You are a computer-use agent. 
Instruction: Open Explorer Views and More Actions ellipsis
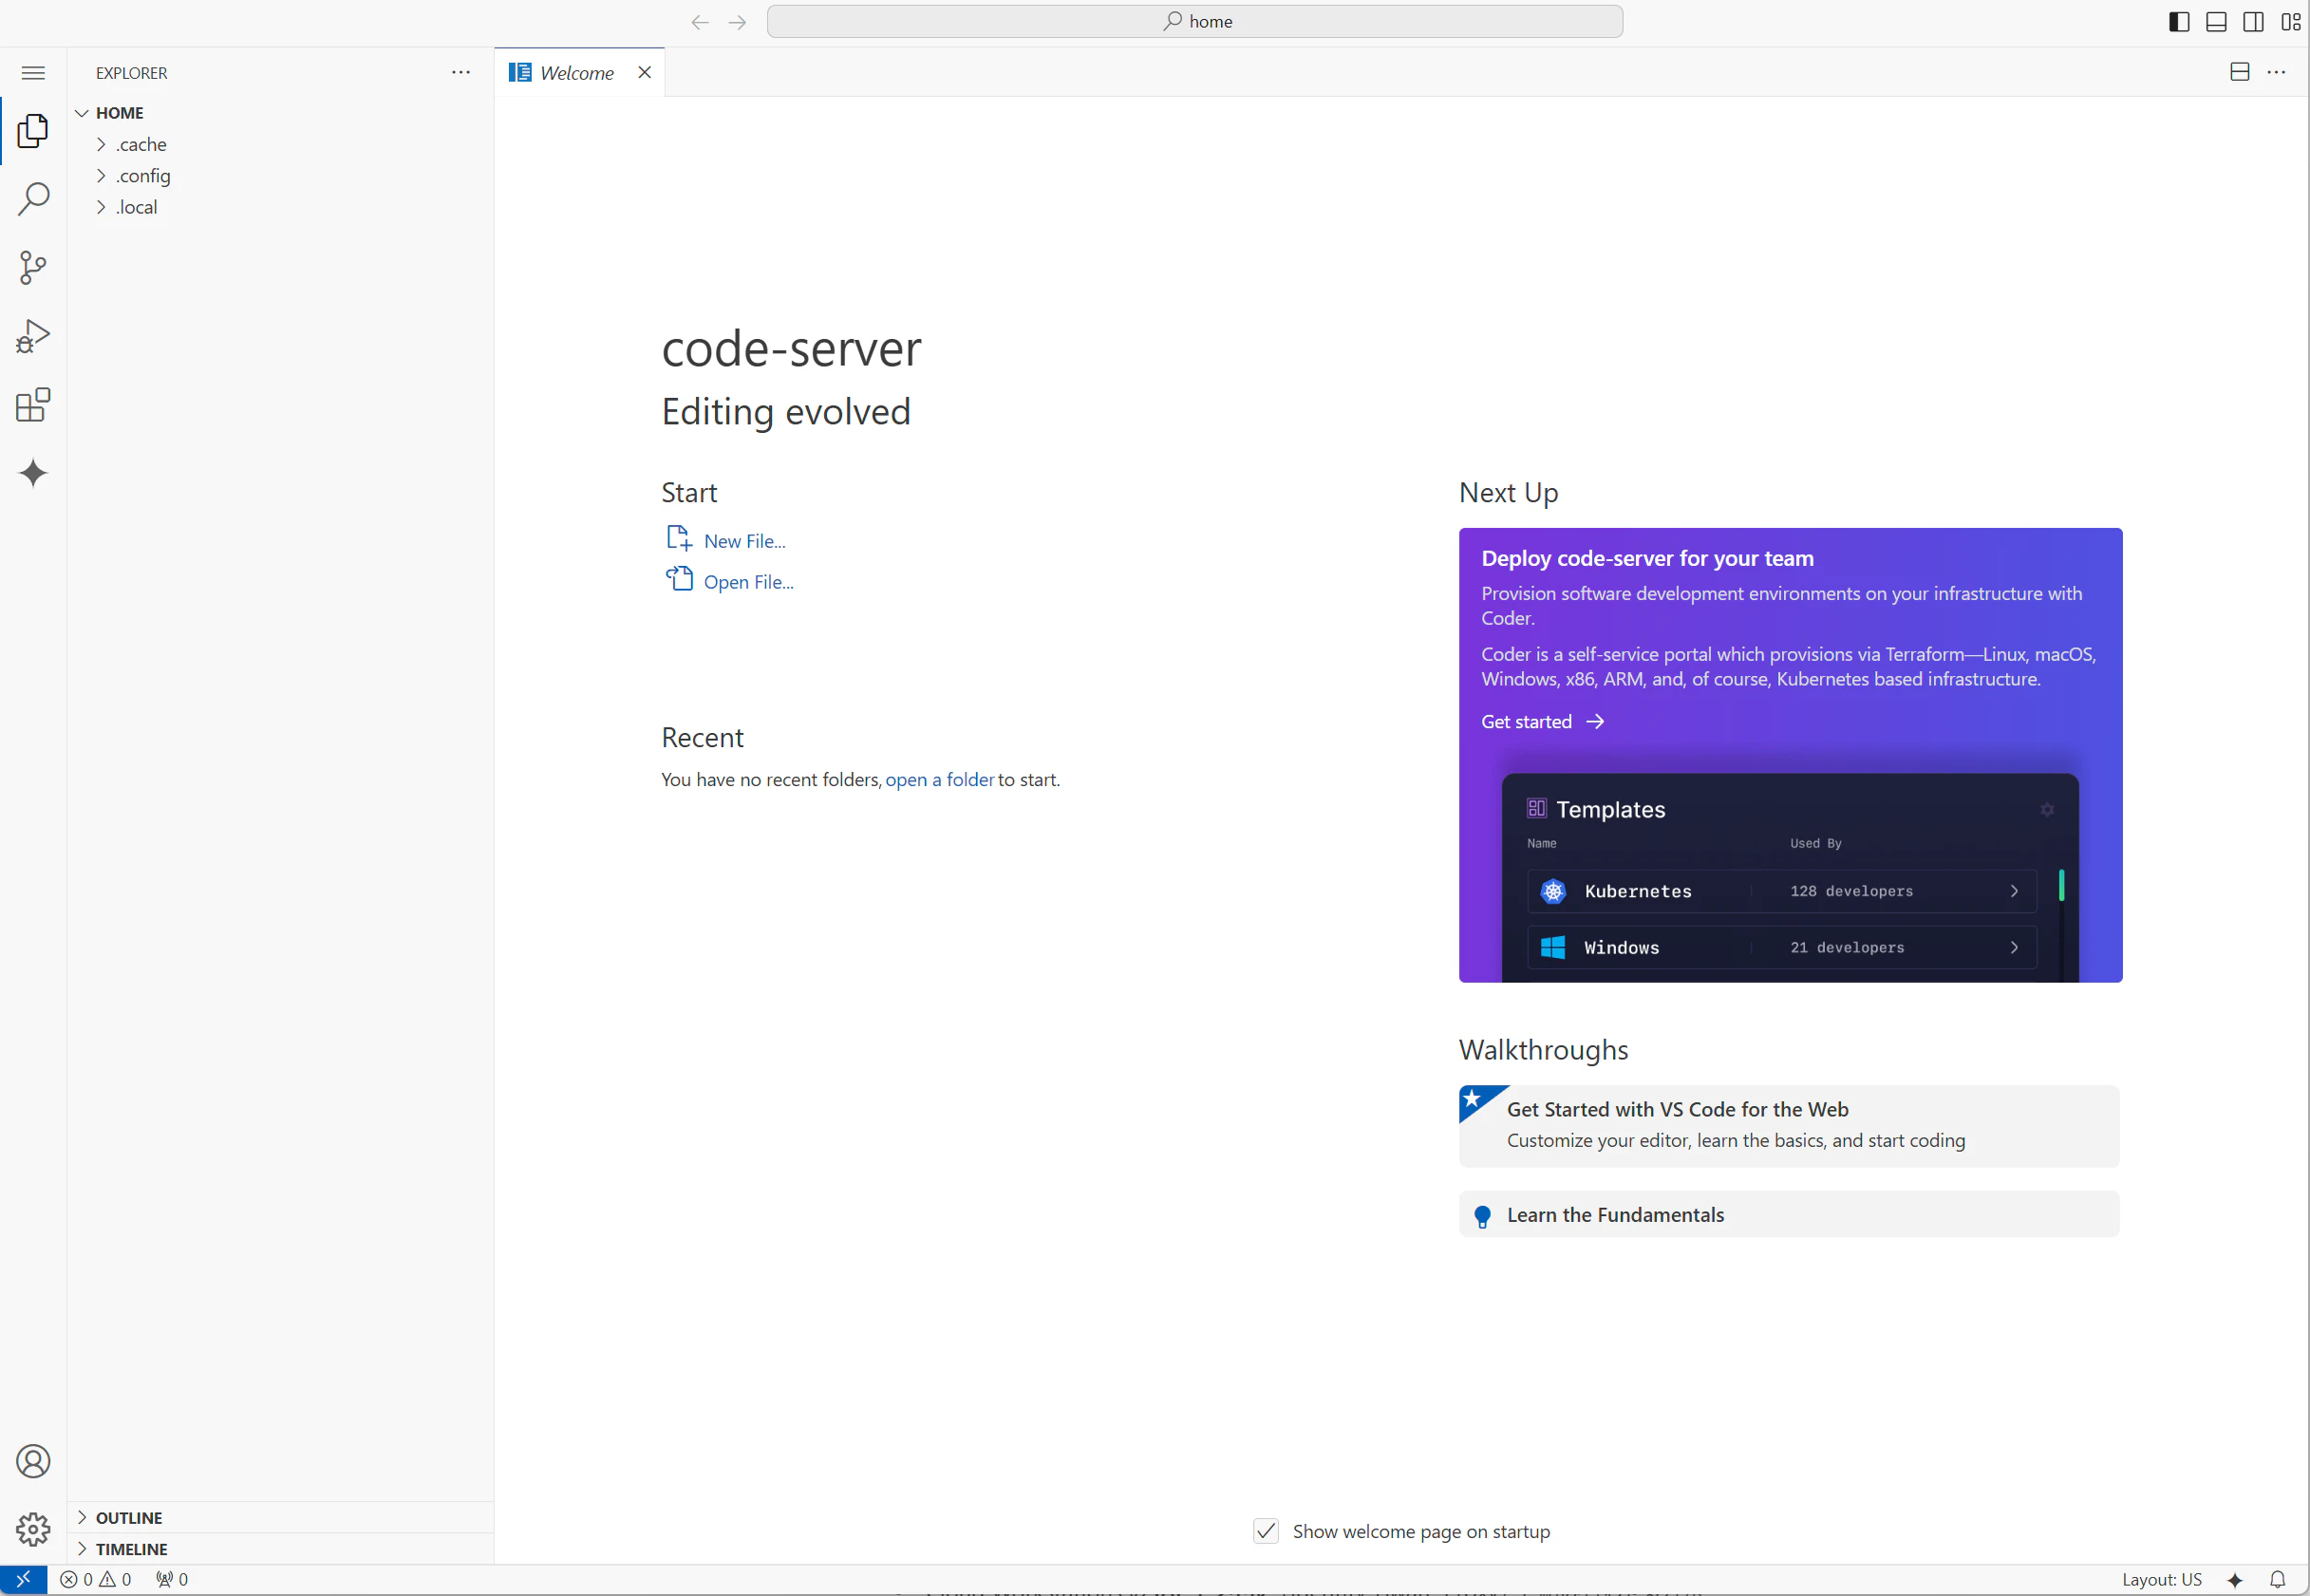pos(461,72)
